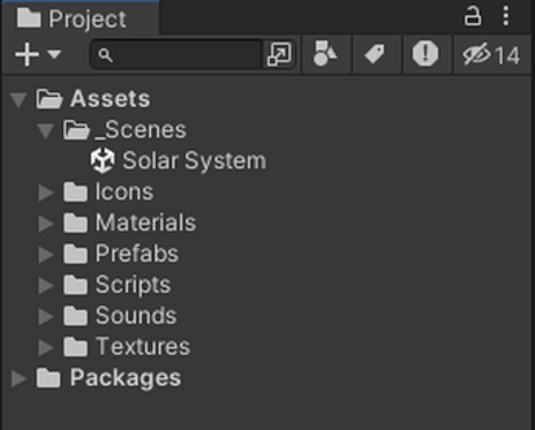The width and height of the screenshot is (535, 430).
Task: Select the Materials folder
Action: point(130,223)
